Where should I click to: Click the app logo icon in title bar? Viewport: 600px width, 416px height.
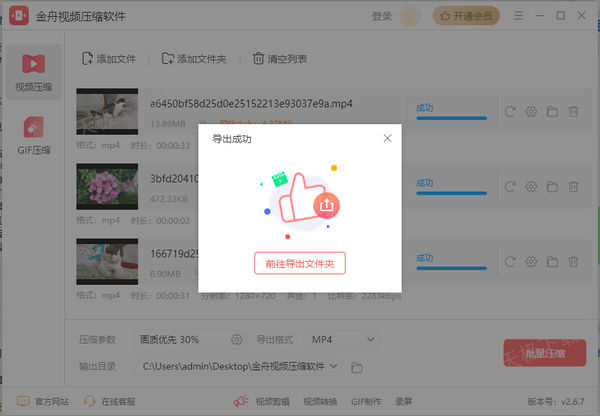point(19,16)
